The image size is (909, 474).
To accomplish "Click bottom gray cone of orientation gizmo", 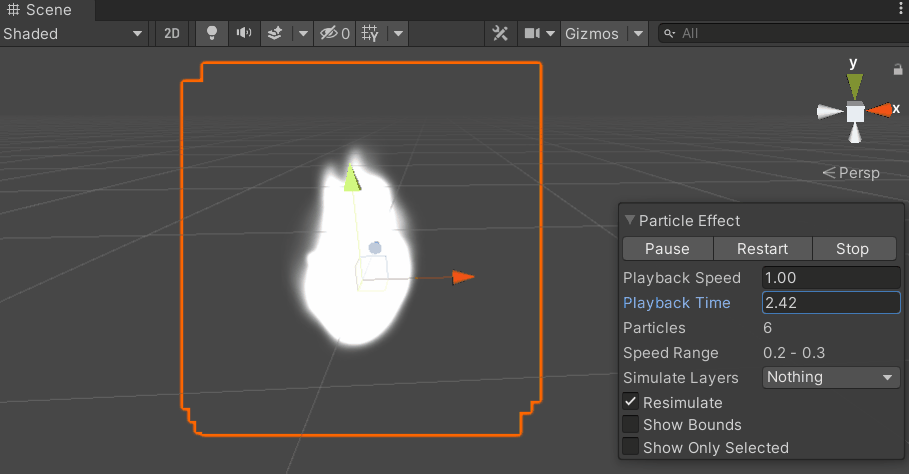I will click(x=855, y=133).
